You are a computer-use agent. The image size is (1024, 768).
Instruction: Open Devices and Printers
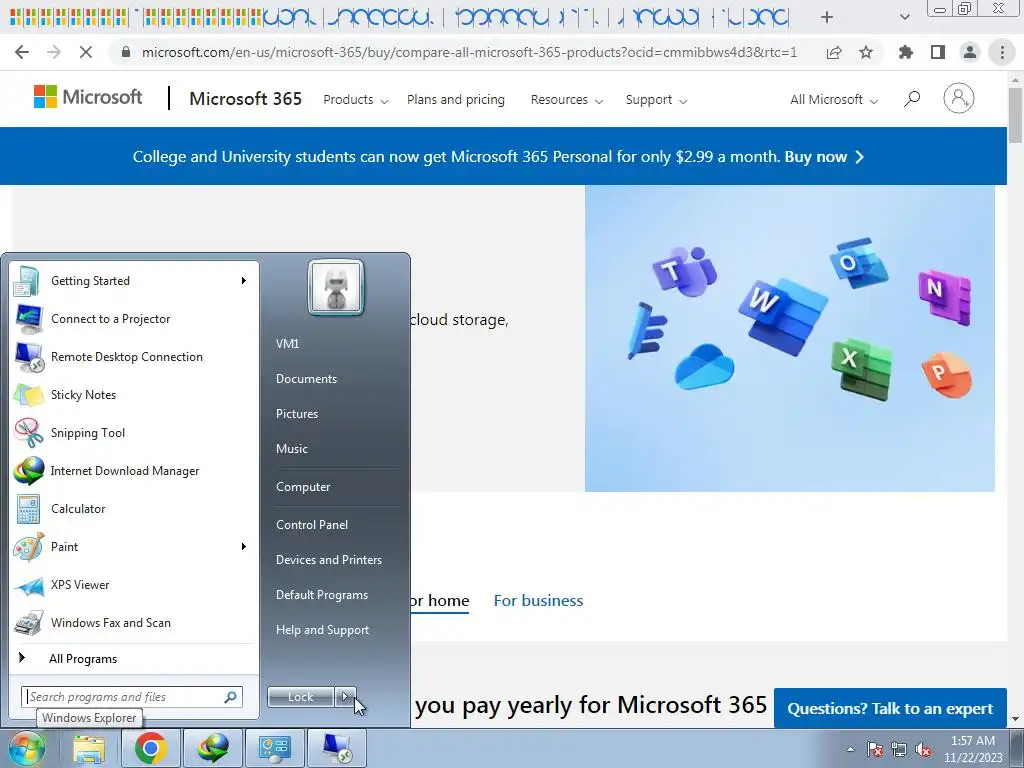pyautogui.click(x=329, y=560)
